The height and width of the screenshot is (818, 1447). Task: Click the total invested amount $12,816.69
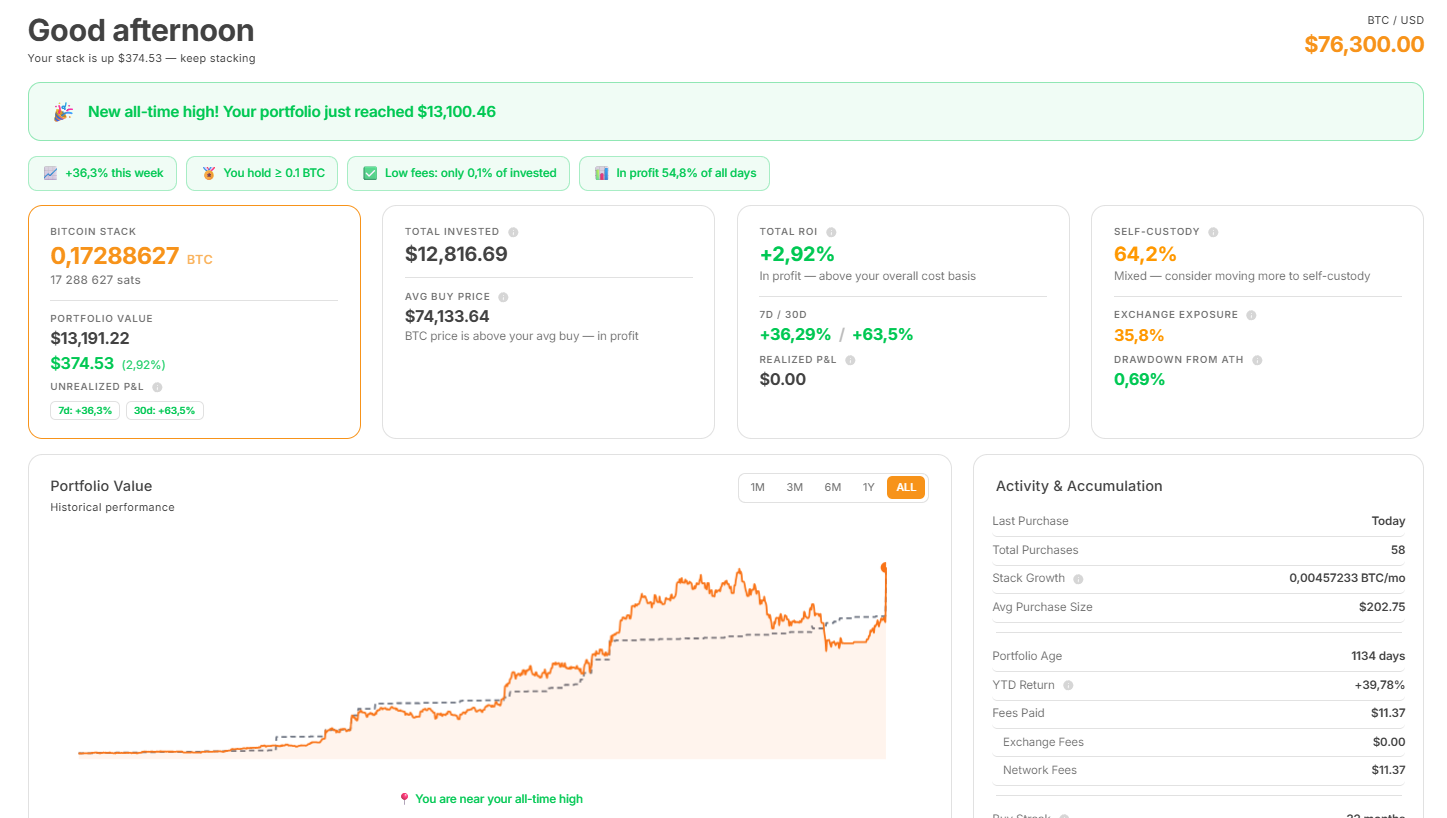pos(456,254)
